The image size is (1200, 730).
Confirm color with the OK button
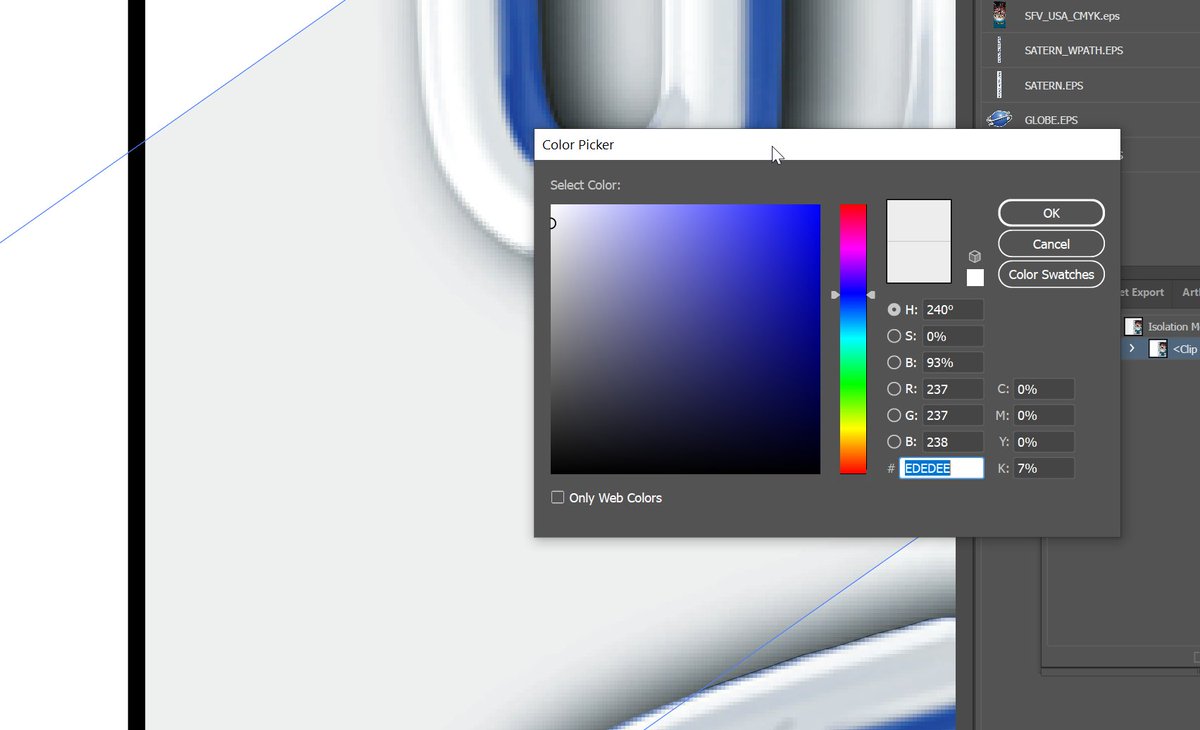1051,213
